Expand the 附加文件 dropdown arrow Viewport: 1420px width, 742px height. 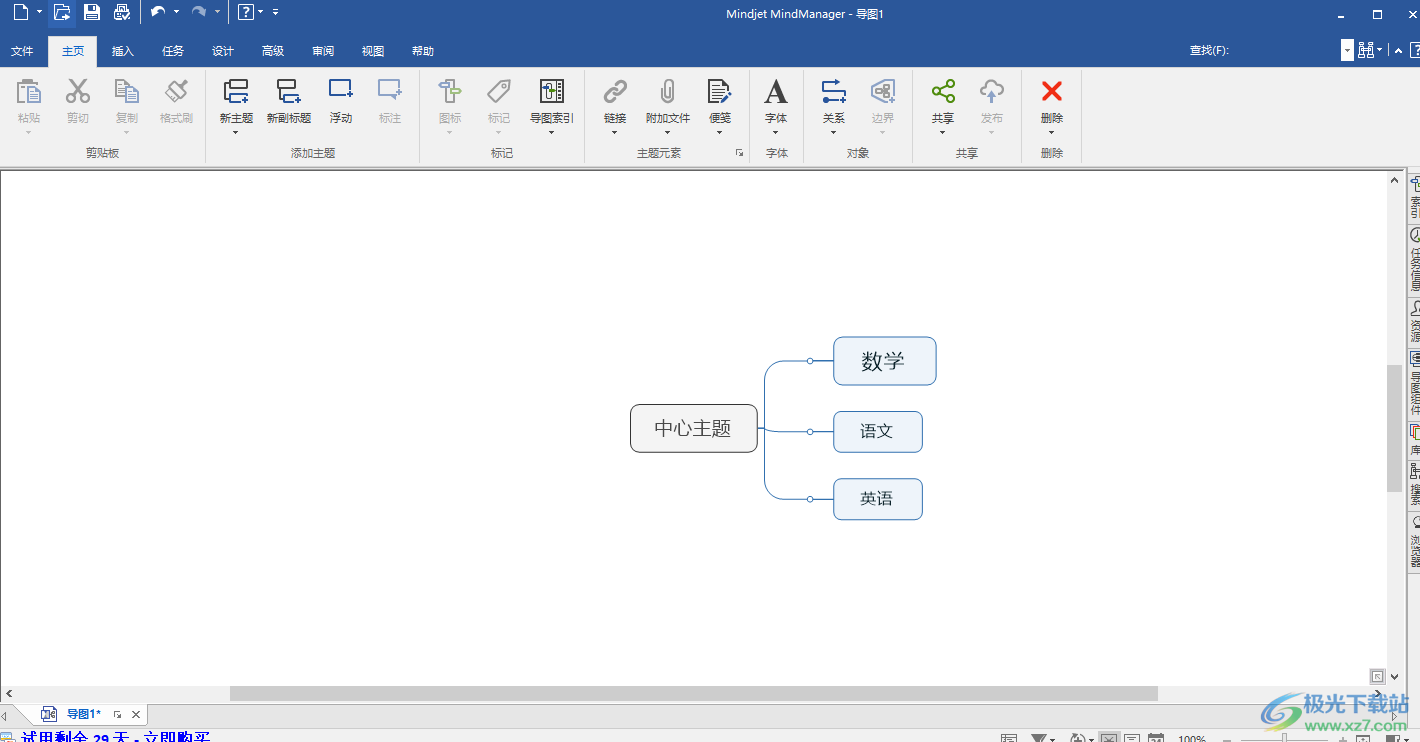(x=668, y=133)
